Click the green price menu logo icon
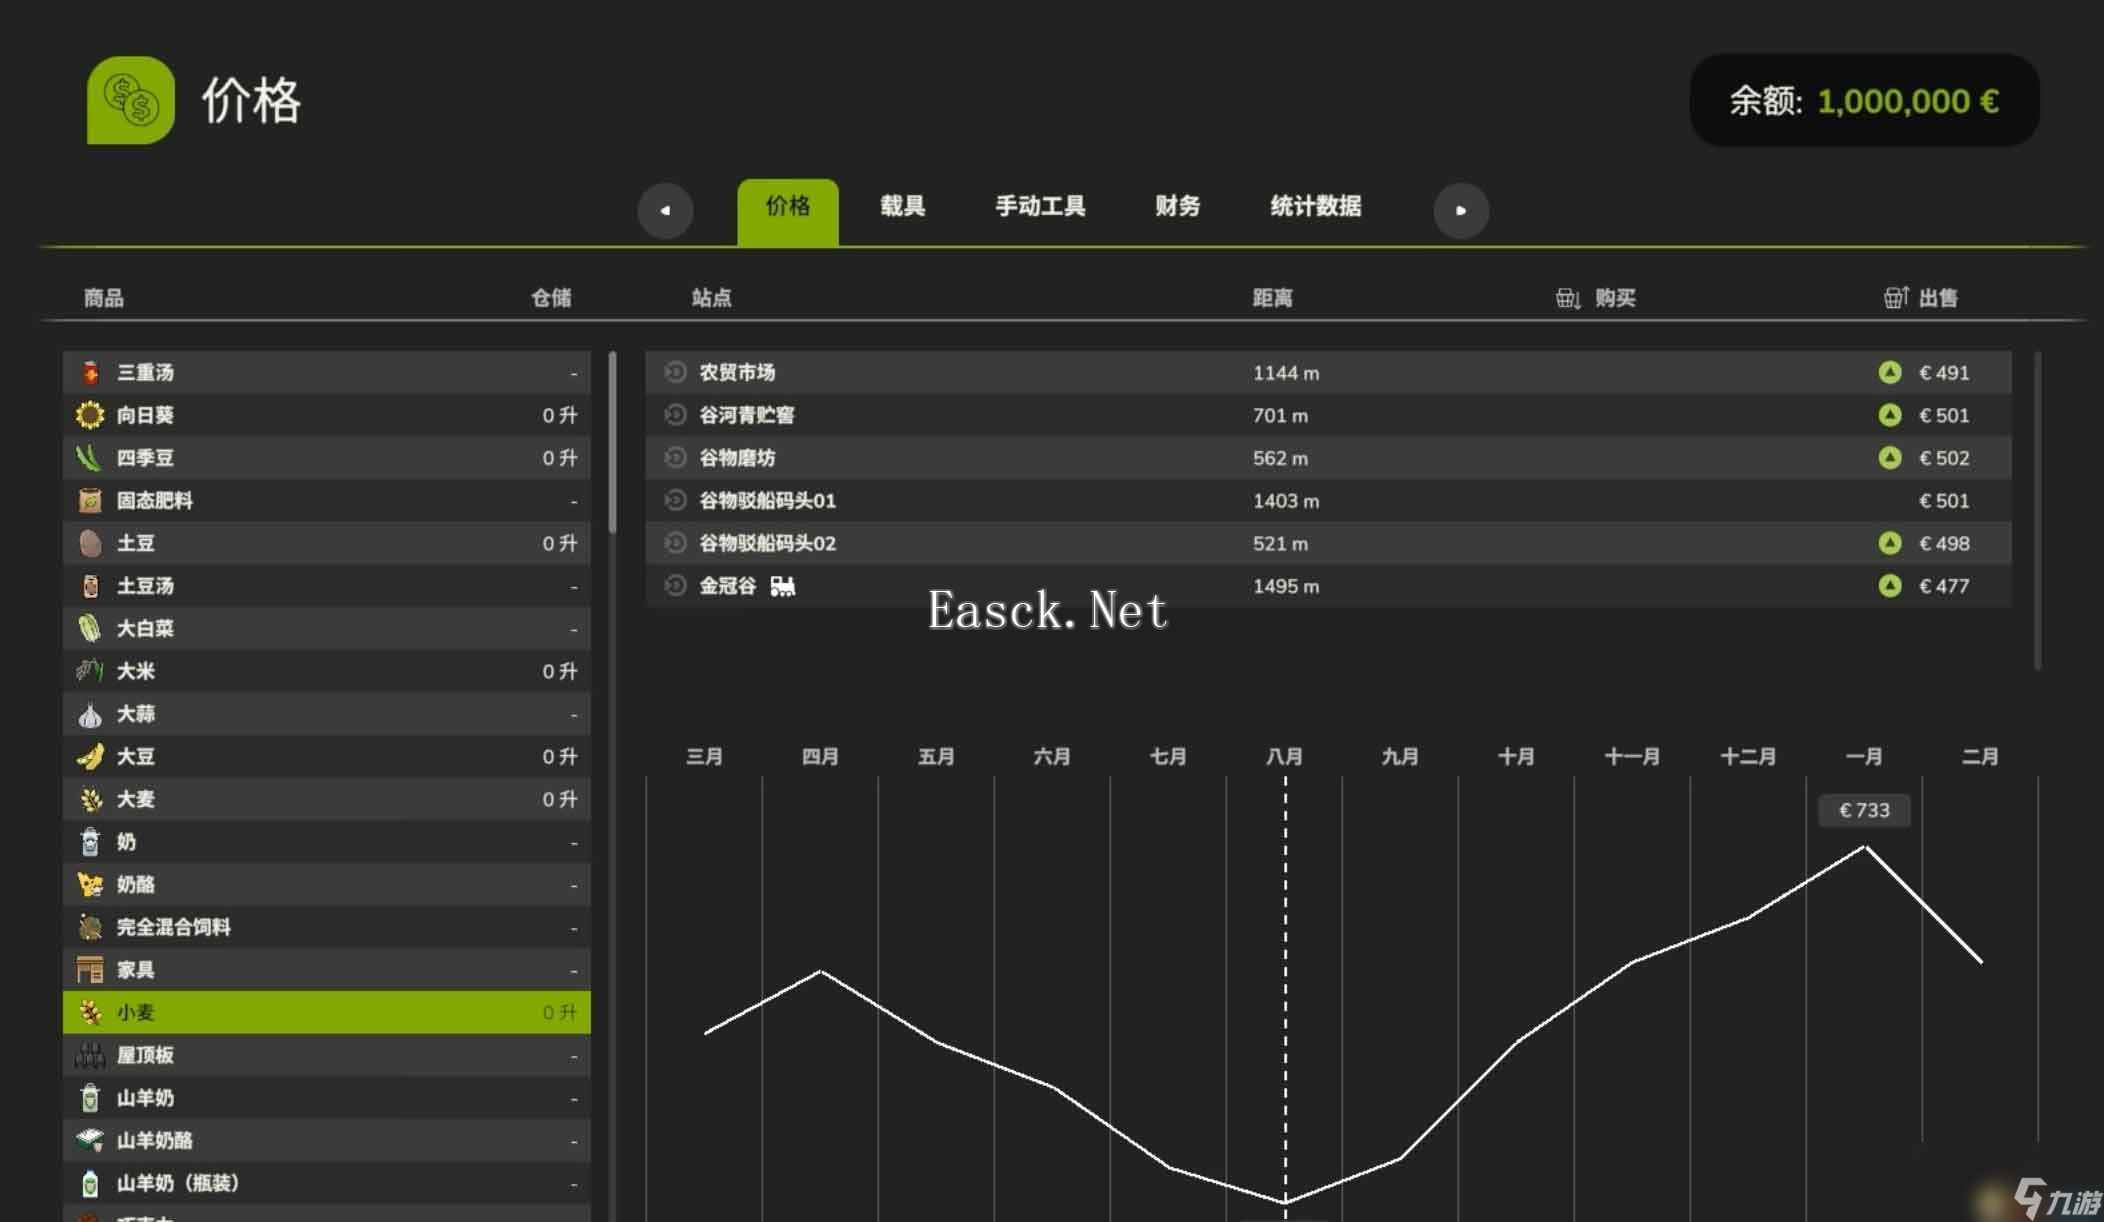The image size is (2104, 1222). tap(131, 100)
